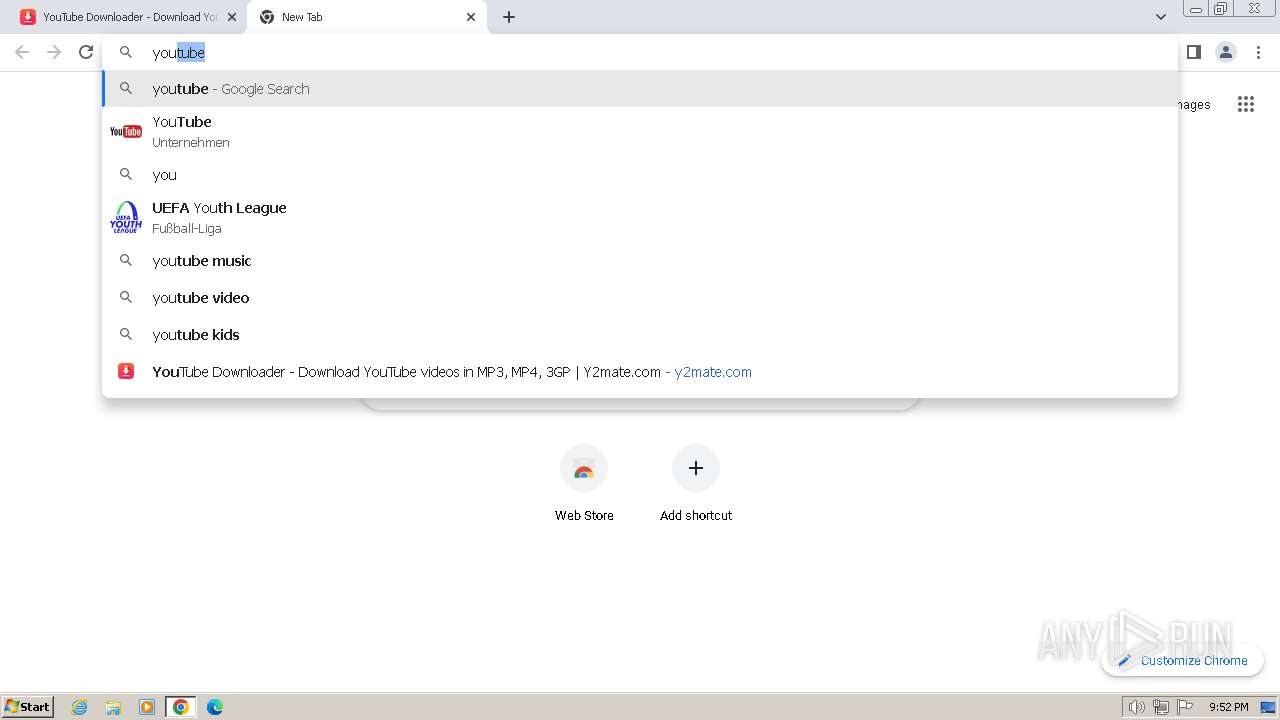Click the Show desktop tray icon
The width and height of the screenshot is (1280, 720).
click(1268, 707)
